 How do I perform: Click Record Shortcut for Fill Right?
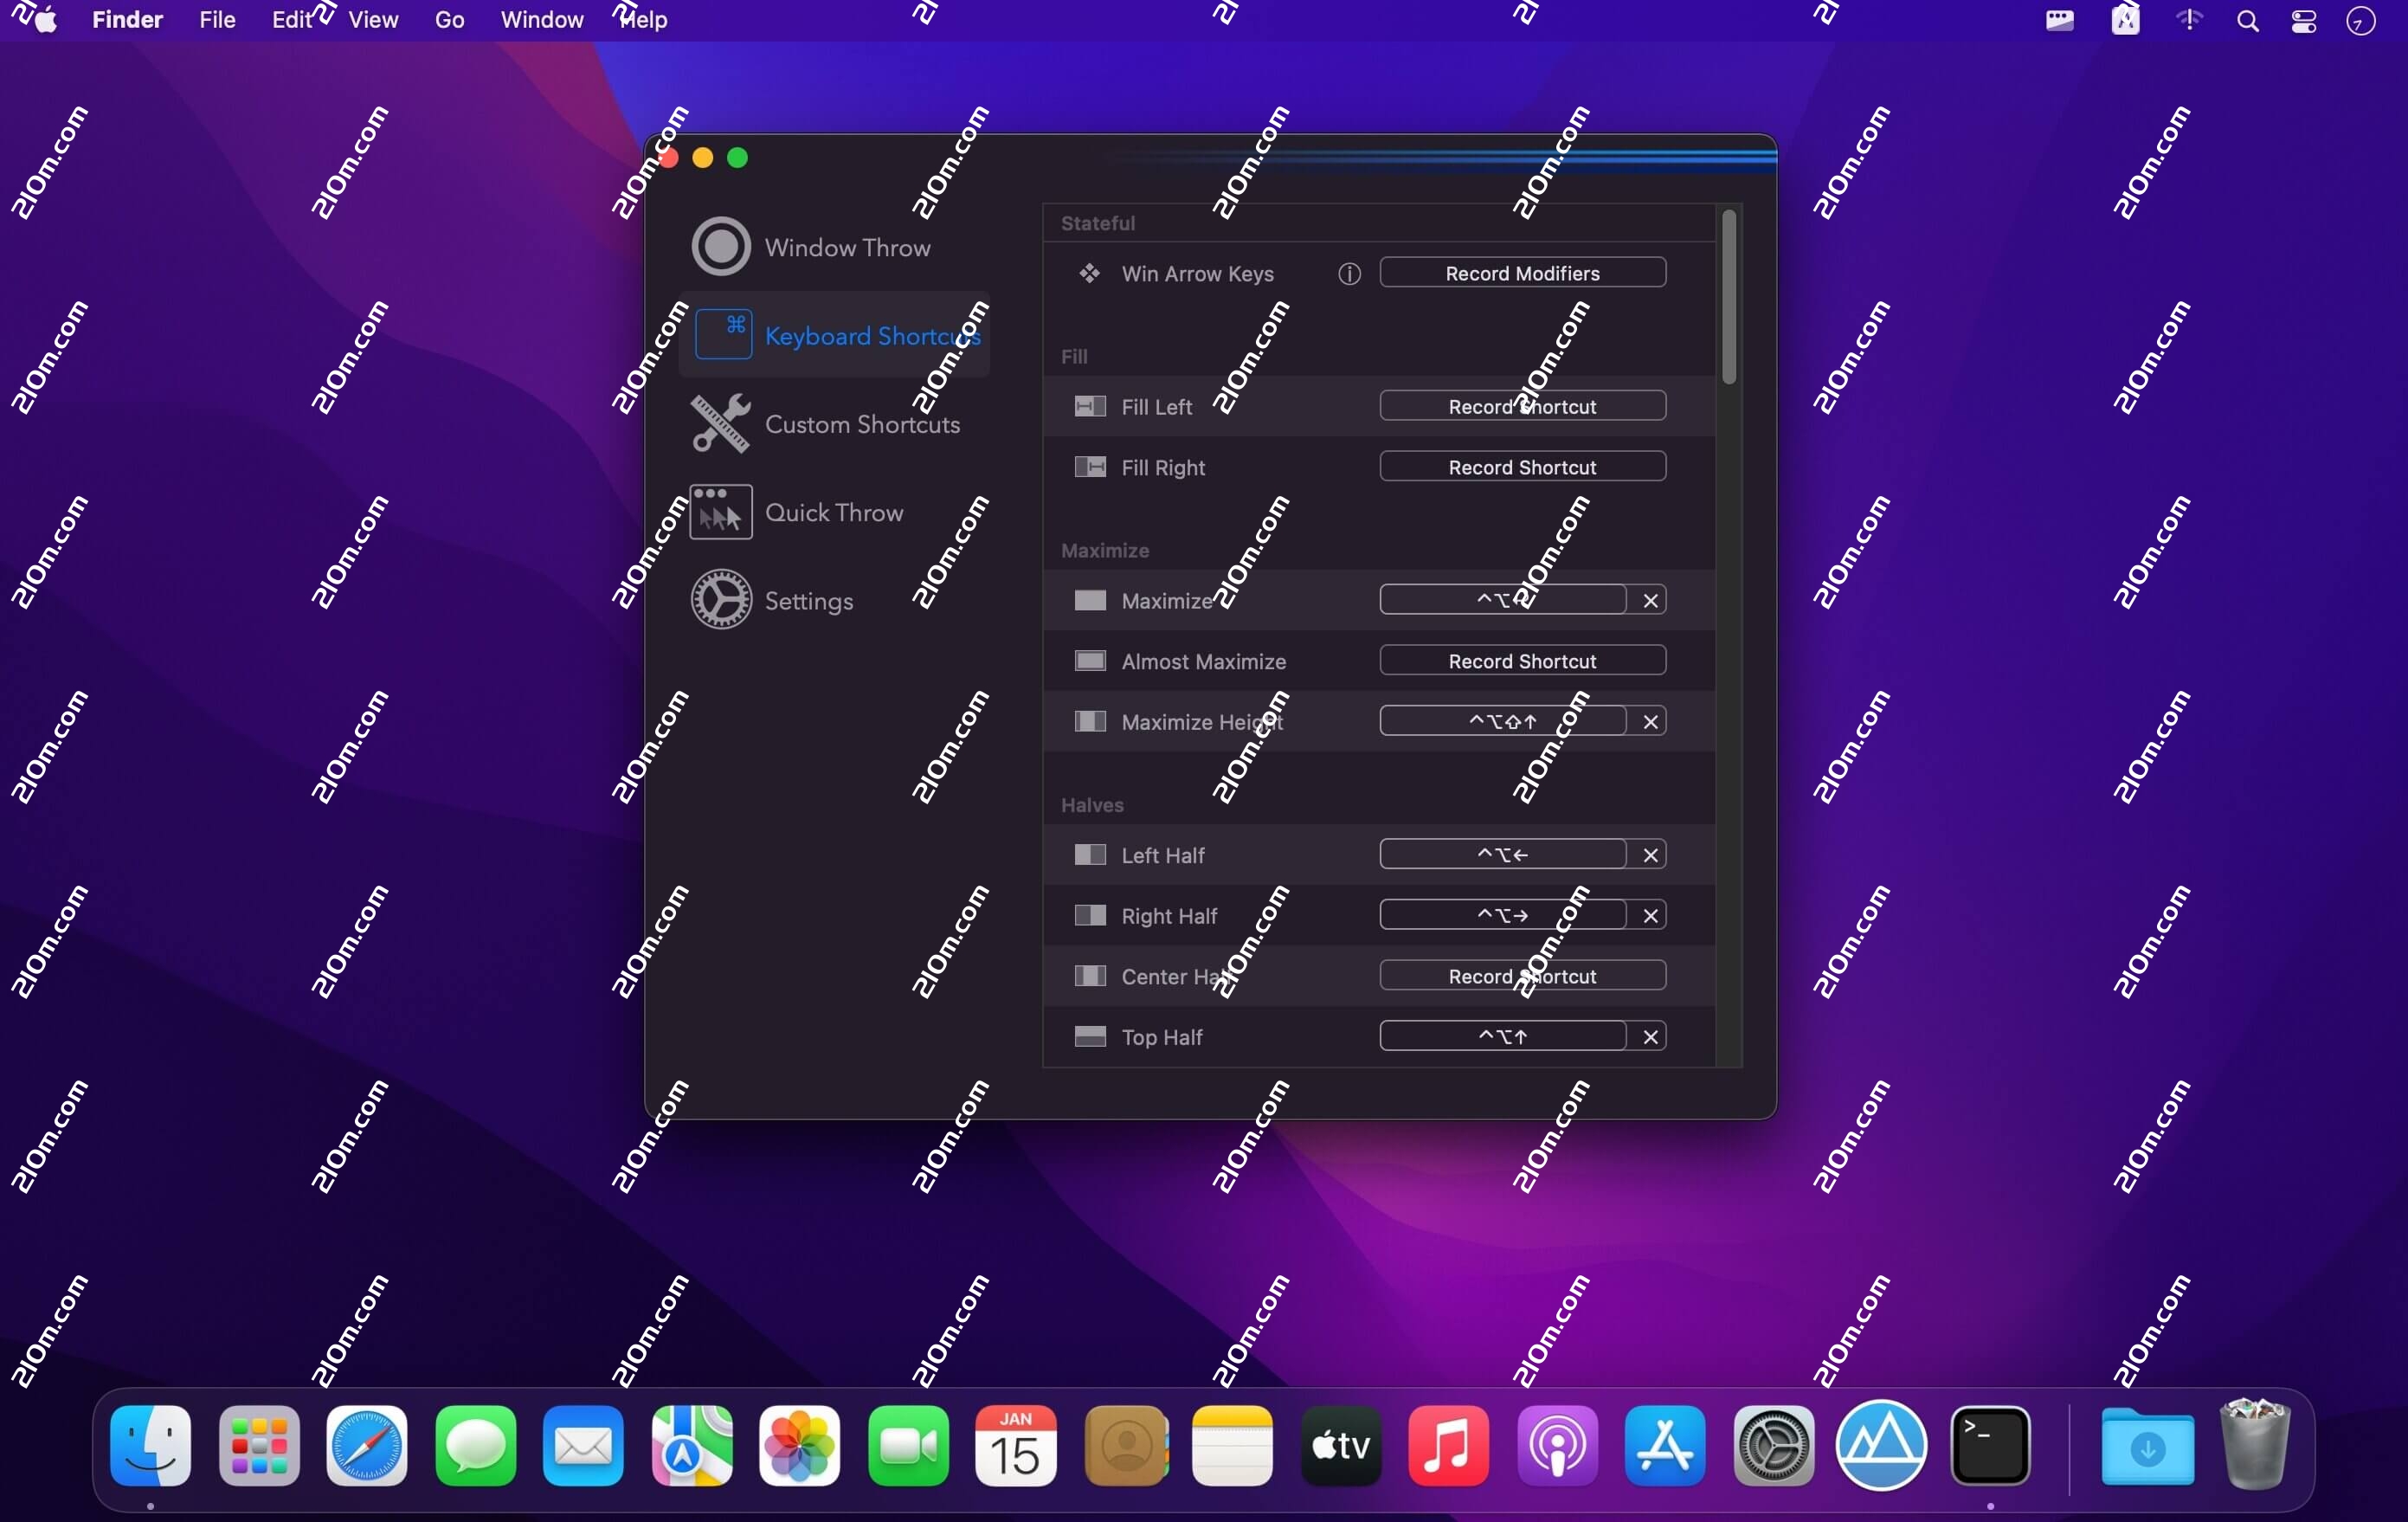pos(1521,466)
